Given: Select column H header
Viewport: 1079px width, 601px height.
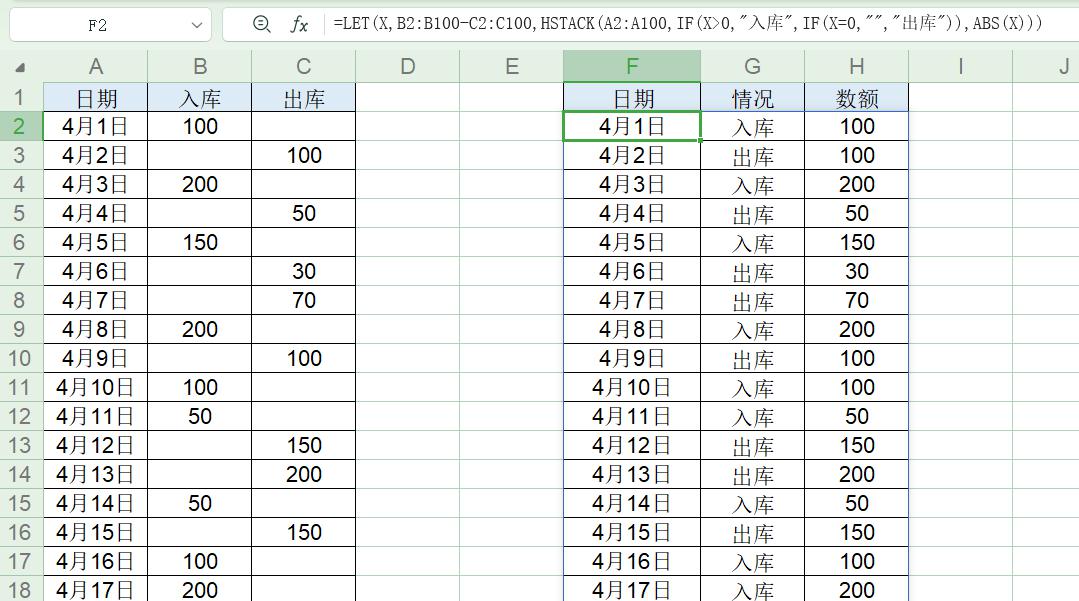Looking at the screenshot, I should [857, 66].
